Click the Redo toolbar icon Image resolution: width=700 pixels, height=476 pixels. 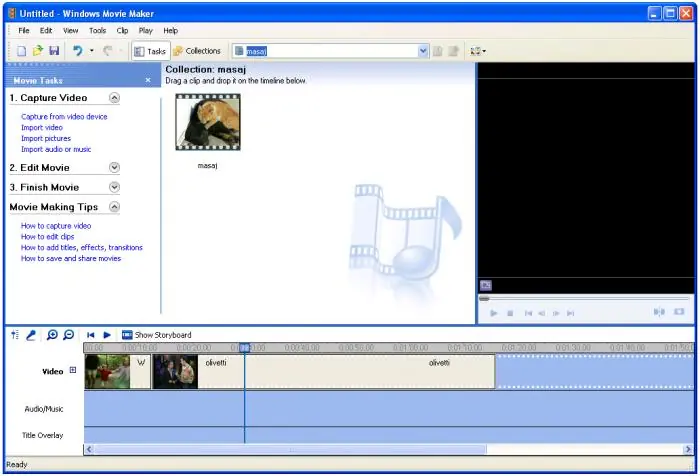107,51
